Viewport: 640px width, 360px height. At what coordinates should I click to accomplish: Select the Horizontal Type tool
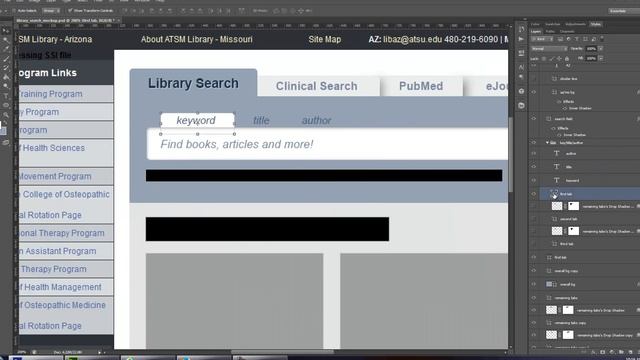point(5,96)
